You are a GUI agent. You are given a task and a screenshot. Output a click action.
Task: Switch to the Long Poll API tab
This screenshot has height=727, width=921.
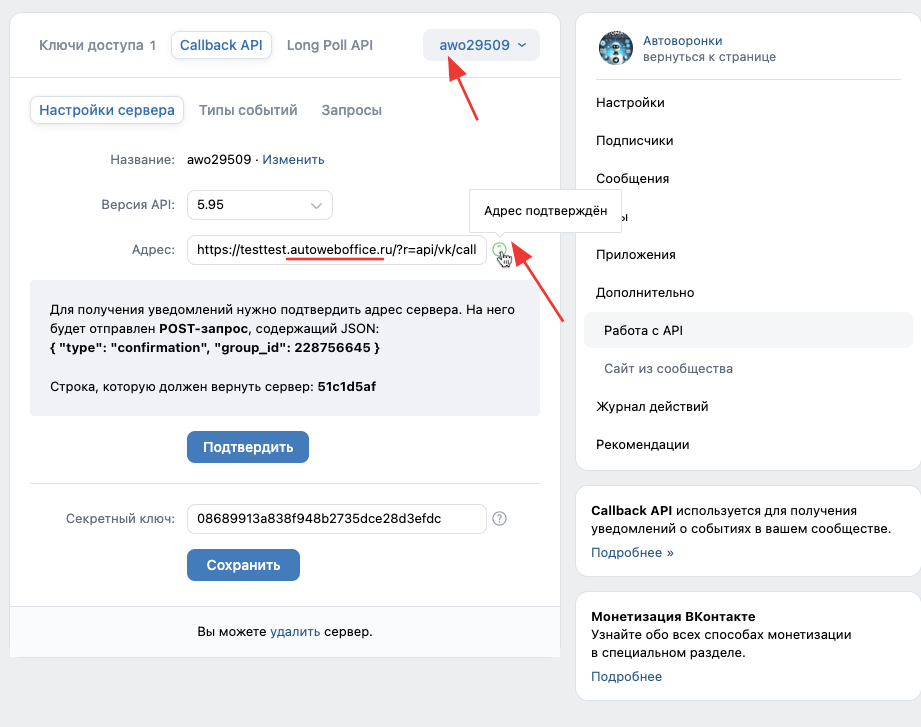point(329,45)
